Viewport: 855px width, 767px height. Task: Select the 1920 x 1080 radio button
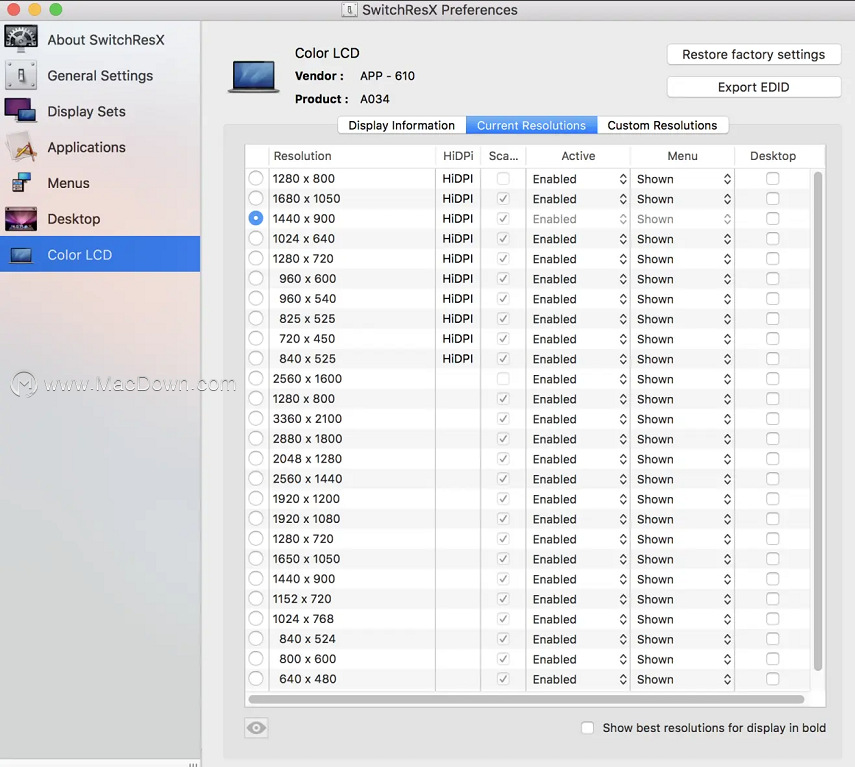[256, 518]
